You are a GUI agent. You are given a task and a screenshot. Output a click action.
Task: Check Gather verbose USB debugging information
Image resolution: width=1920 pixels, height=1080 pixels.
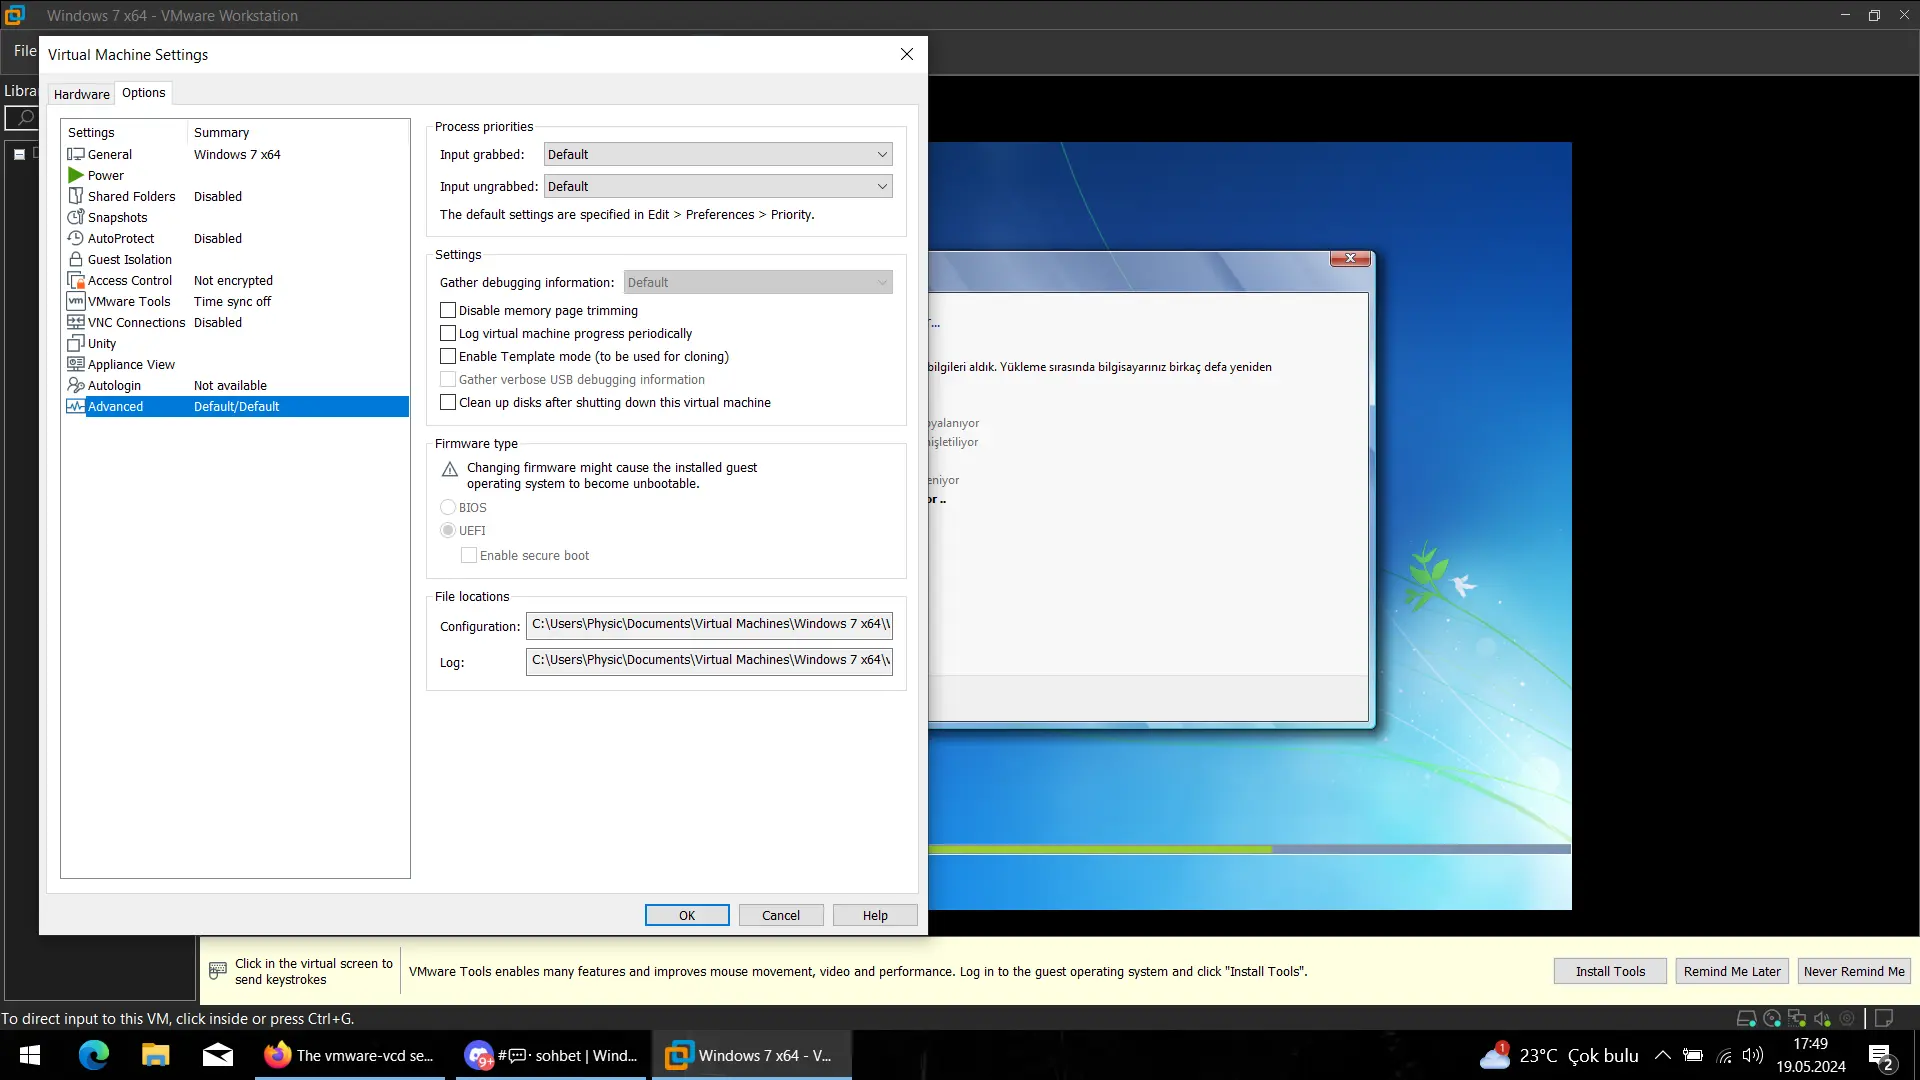click(448, 379)
